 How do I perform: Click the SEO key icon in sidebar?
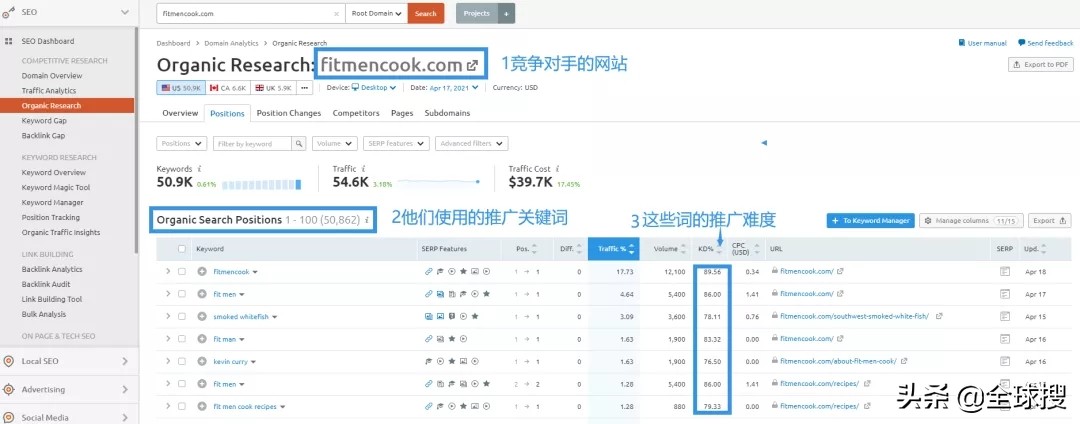point(8,12)
